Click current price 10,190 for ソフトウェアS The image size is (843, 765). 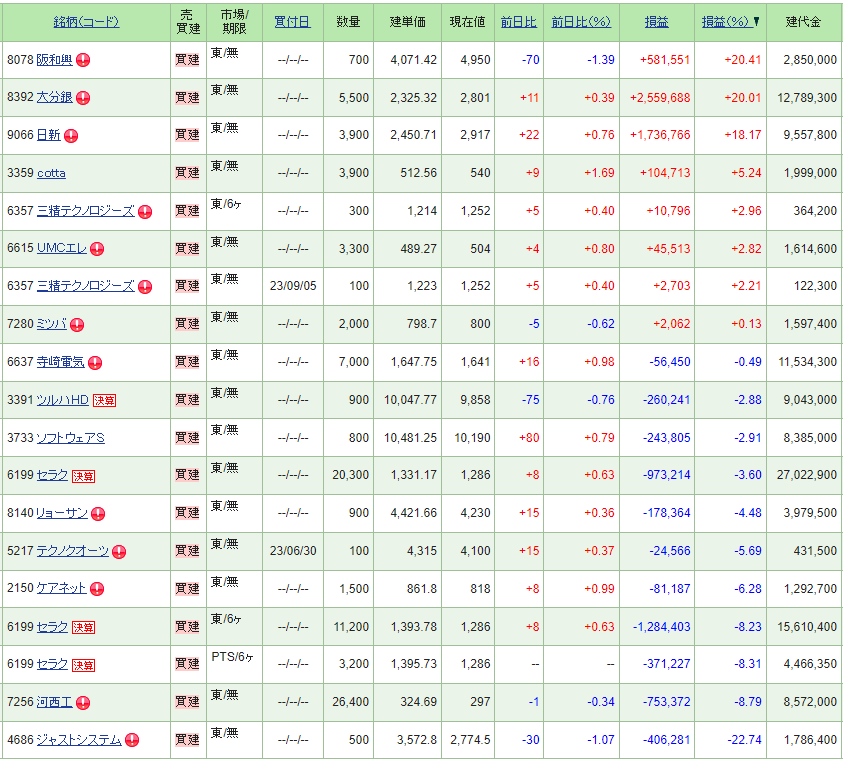tap(472, 438)
